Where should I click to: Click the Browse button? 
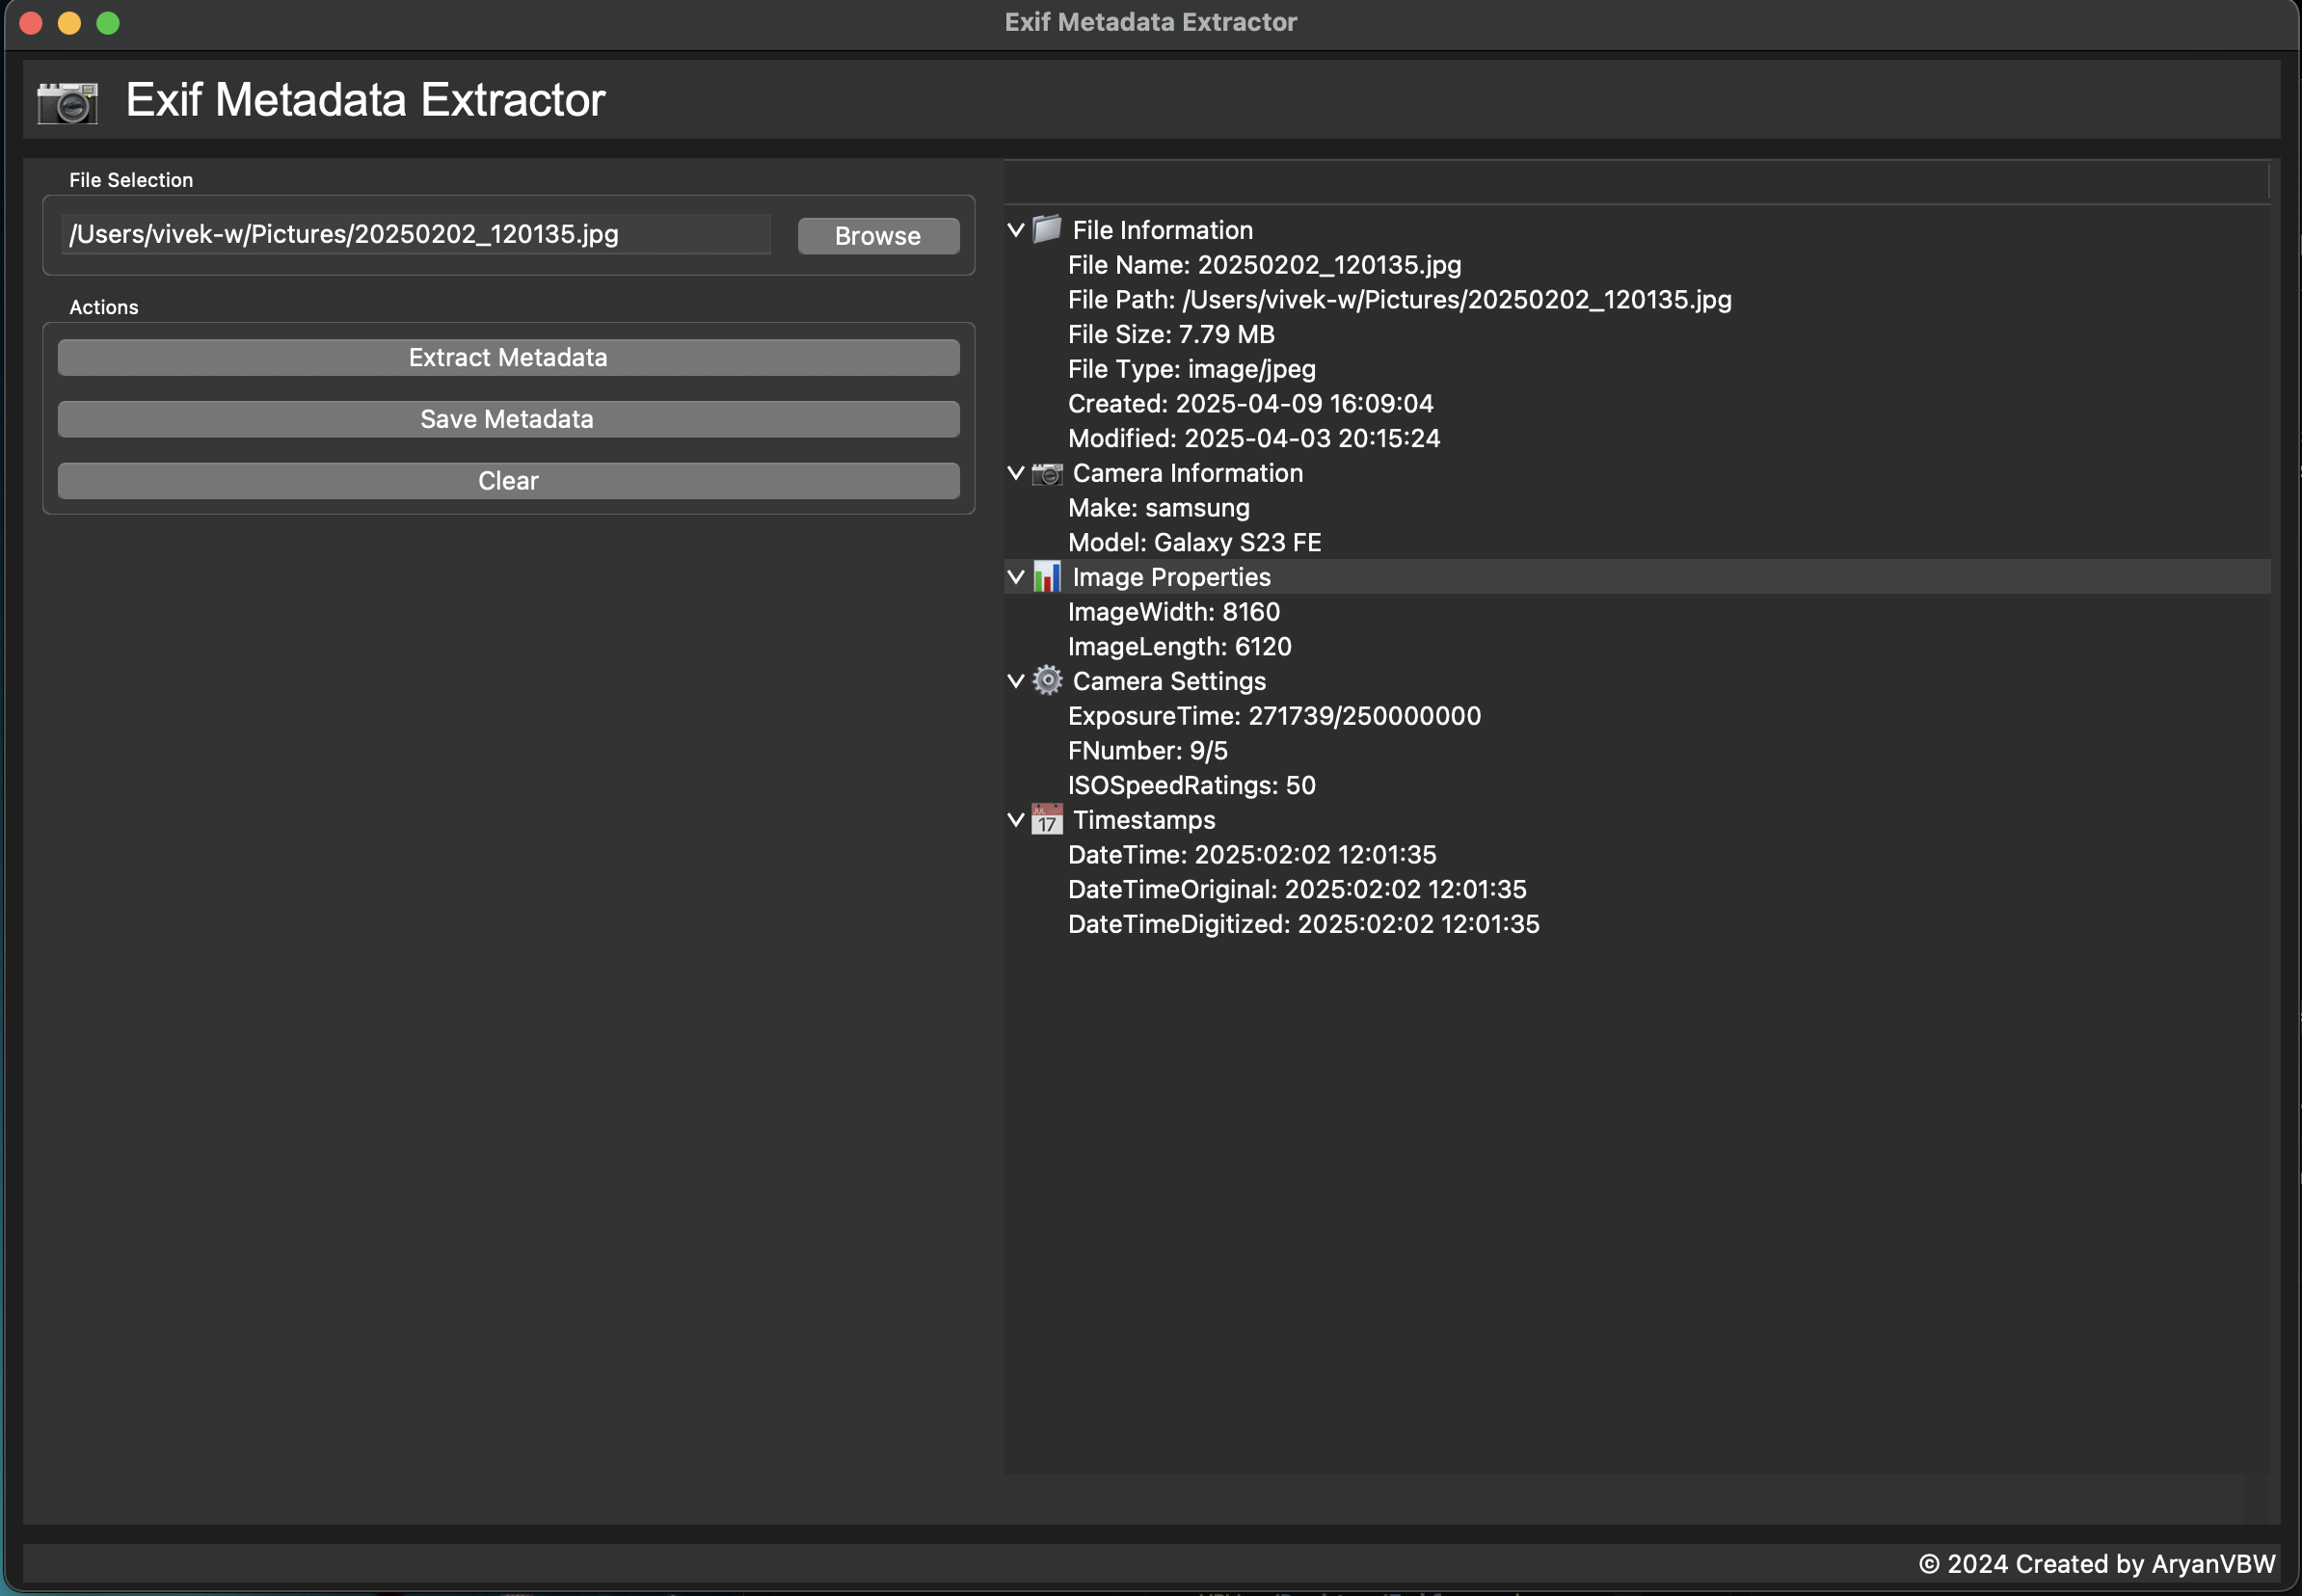[877, 235]
